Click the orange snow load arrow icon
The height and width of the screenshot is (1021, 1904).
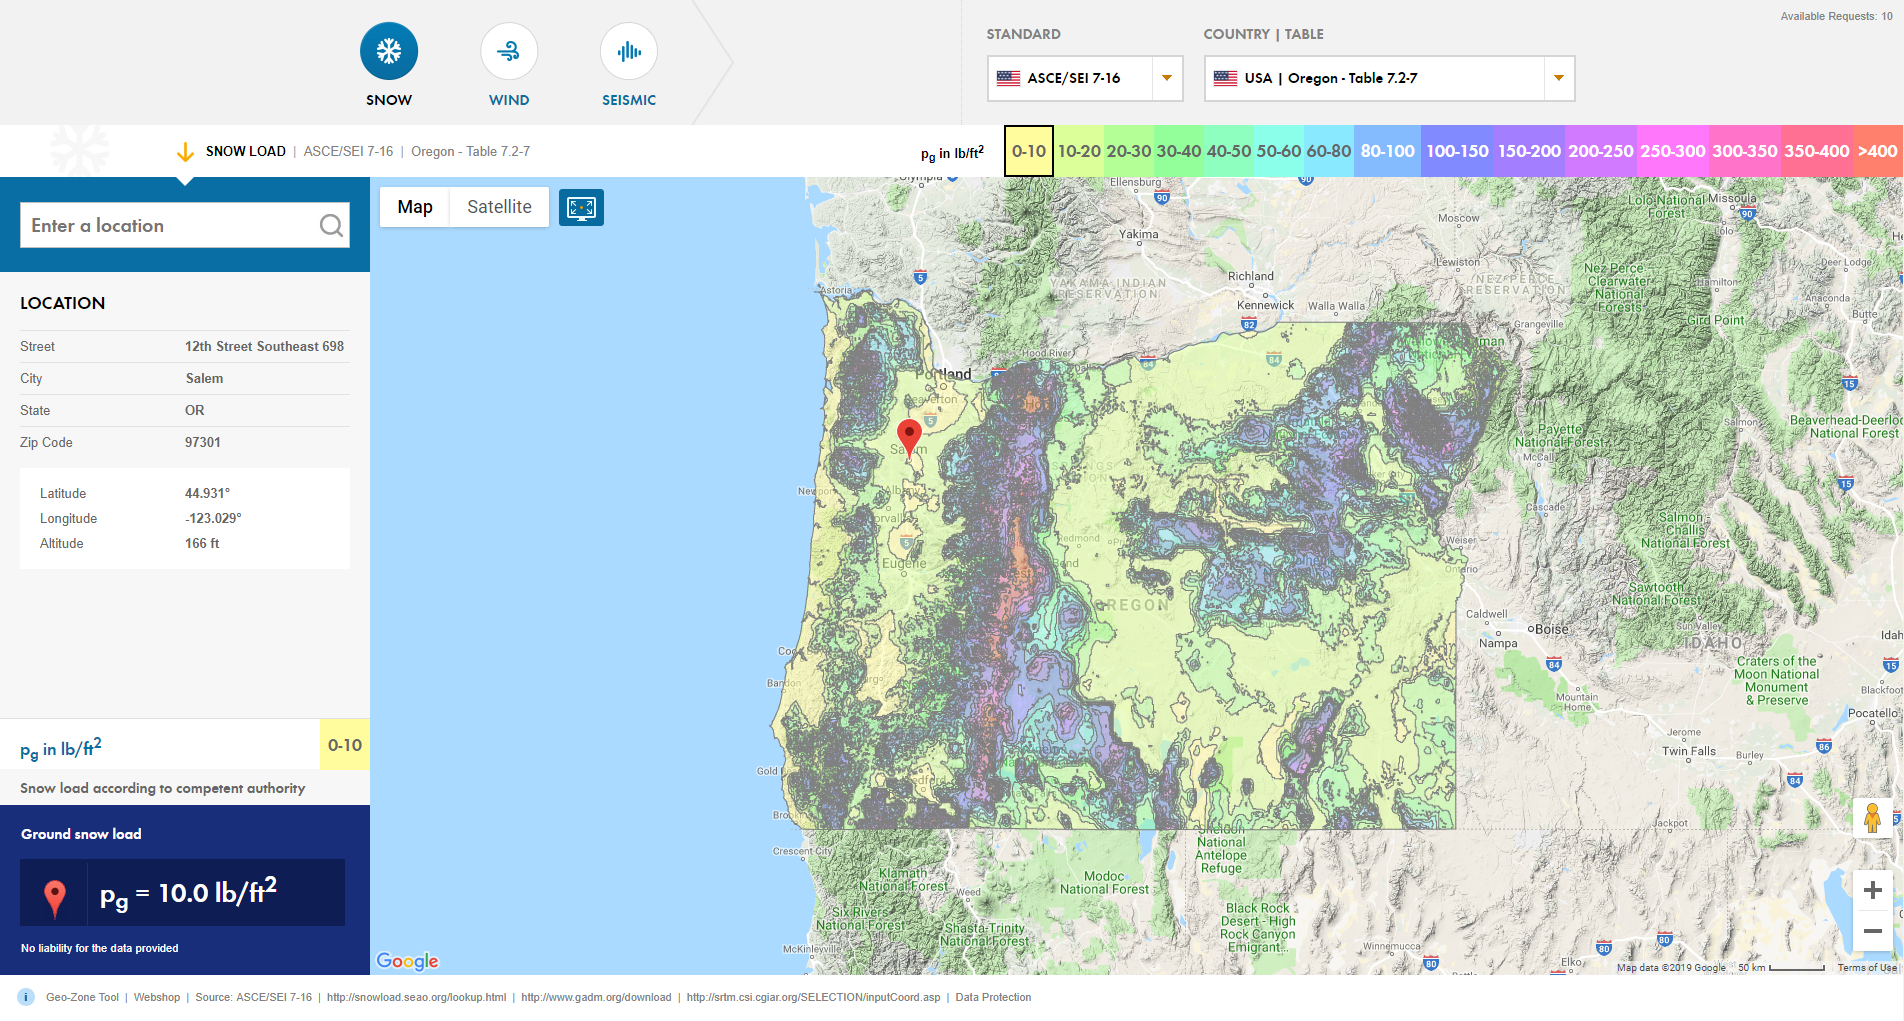(x=185, y=152)
